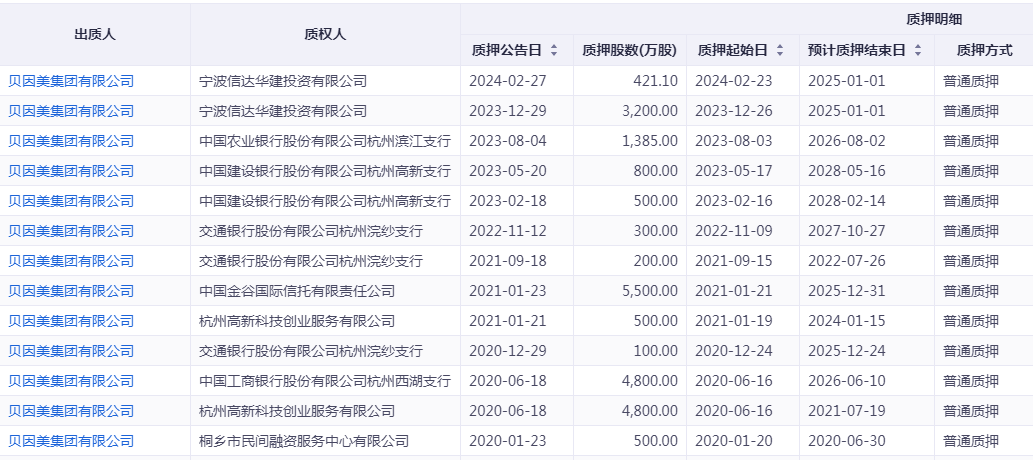Select 中国工商银行股份有限公司杭州西湖支行 cell
This screenshot has width=1033, height=460.
[x=325, y=381]
